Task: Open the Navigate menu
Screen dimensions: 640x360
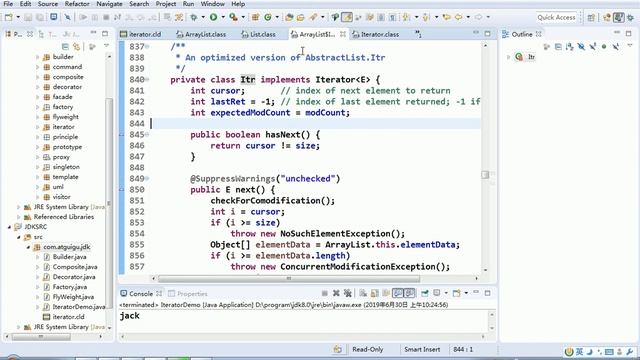Action: click(109, 4)
